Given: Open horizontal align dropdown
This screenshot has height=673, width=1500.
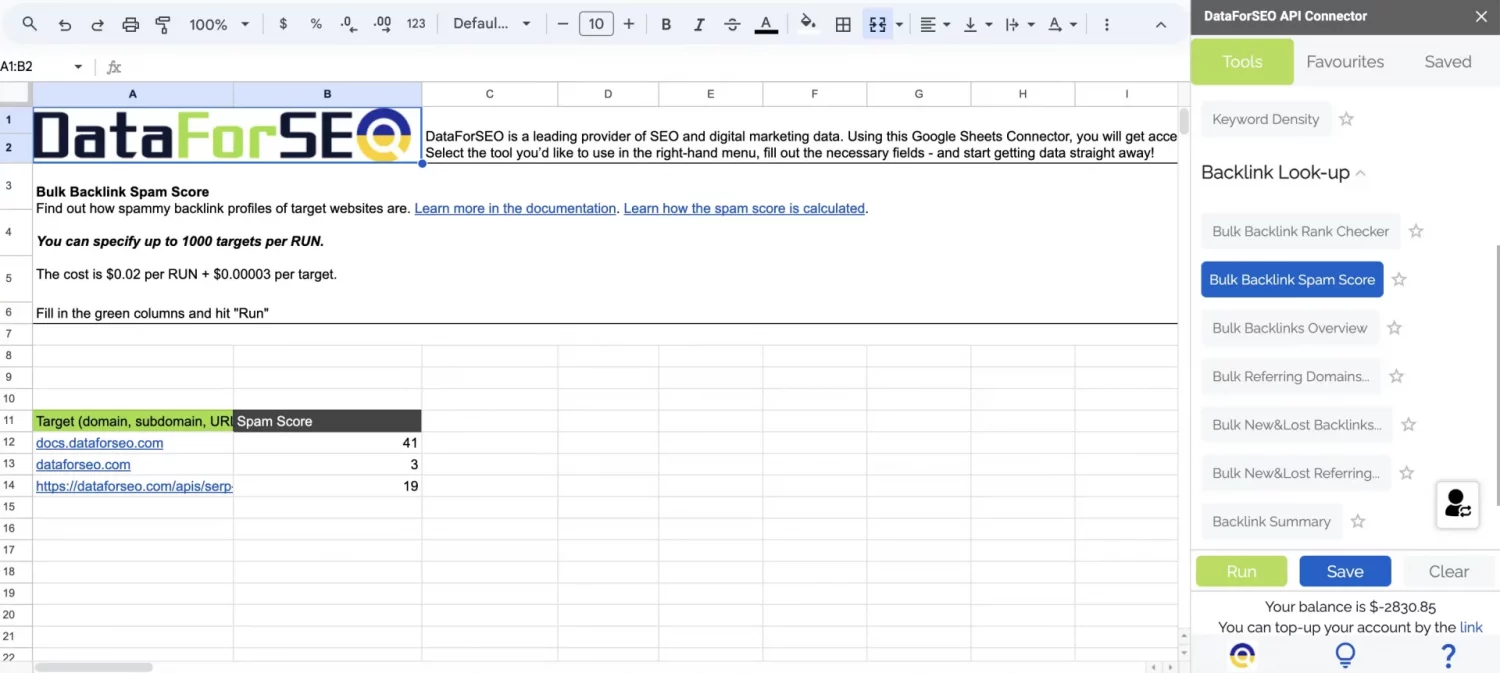Looking at the screenshot, I should 935,24.
